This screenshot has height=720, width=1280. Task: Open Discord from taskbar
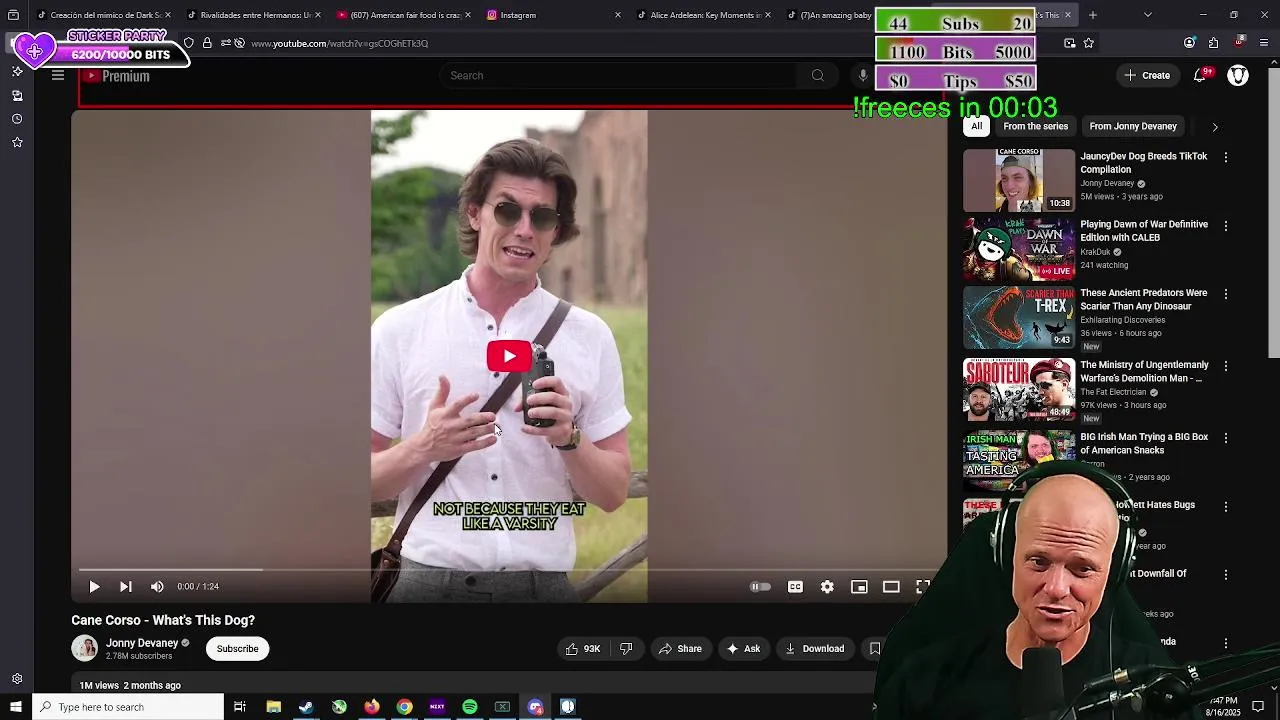(536, 707)
